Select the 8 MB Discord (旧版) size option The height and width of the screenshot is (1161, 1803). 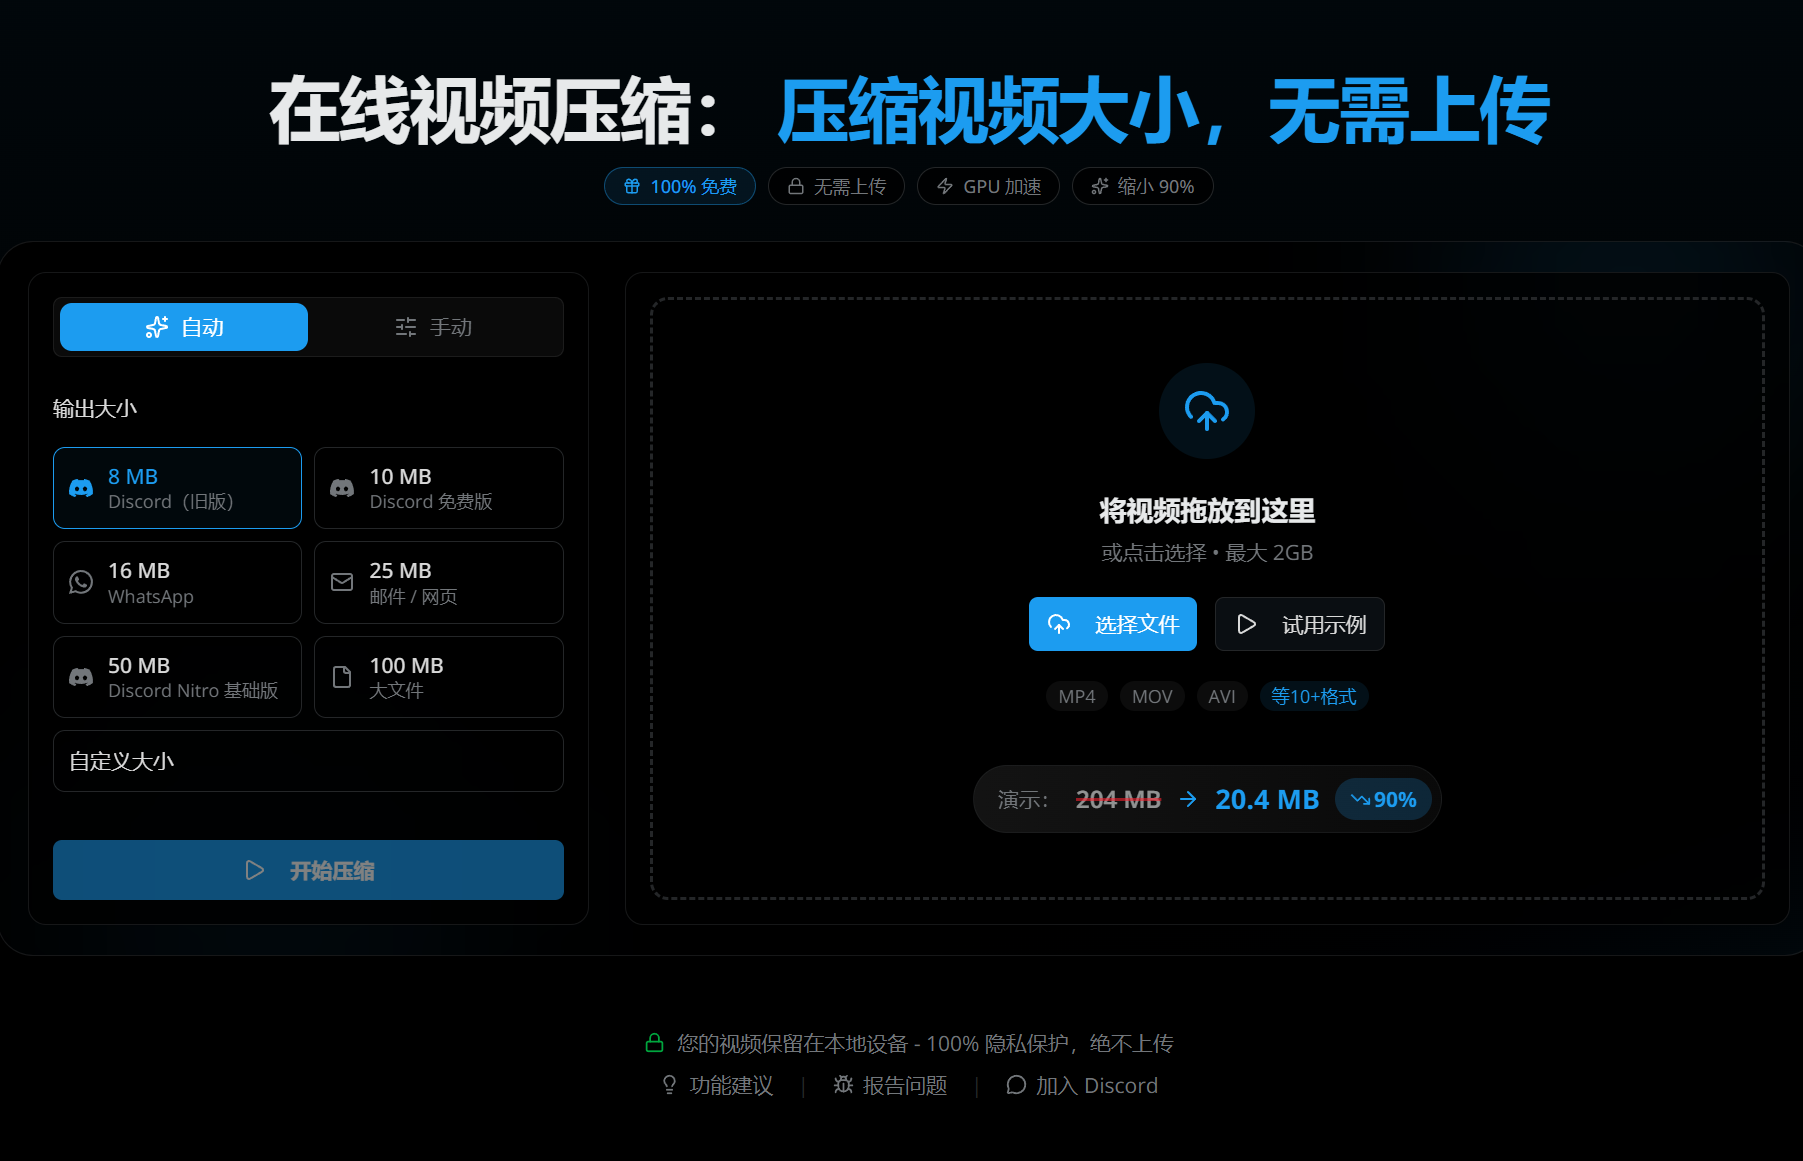pos(177,488)
